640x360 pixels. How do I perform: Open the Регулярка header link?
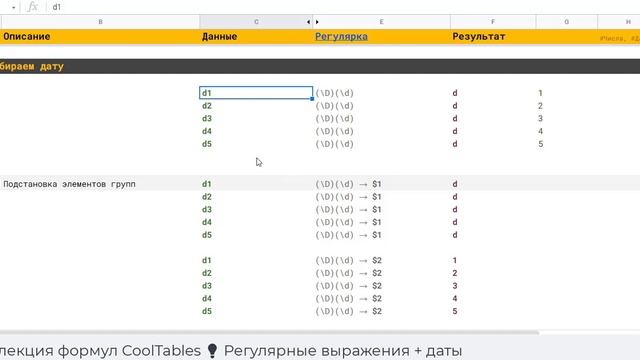341,36
